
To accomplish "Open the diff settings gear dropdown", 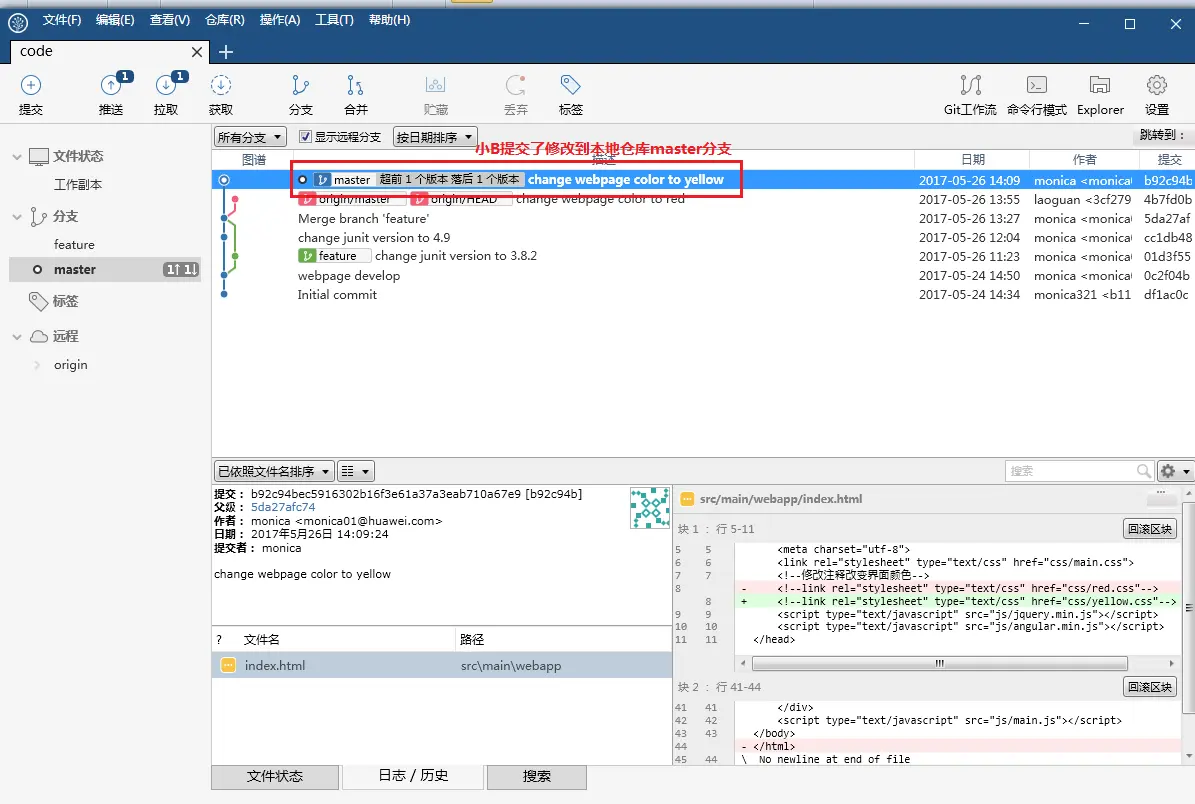I will point(1174,471).
